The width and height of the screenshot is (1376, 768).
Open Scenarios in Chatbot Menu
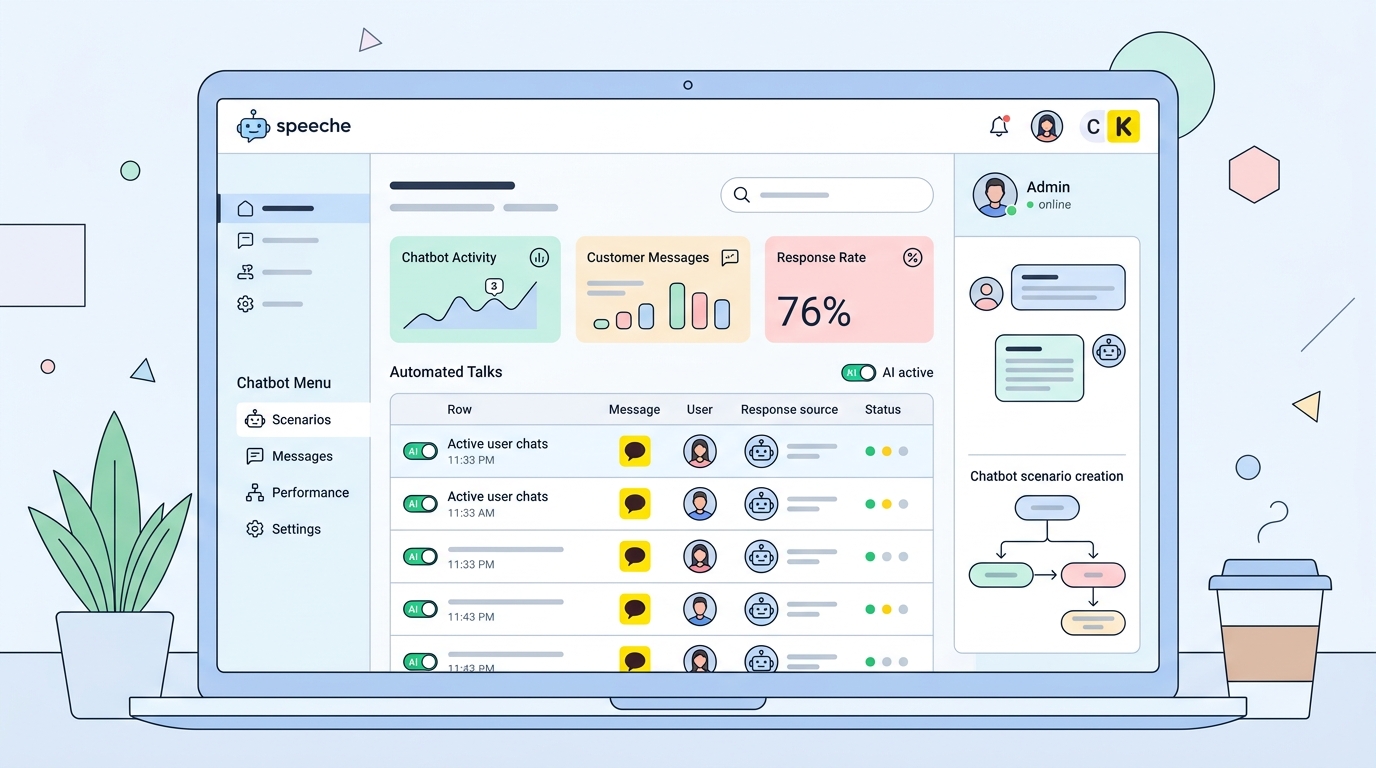coord(302,420)
